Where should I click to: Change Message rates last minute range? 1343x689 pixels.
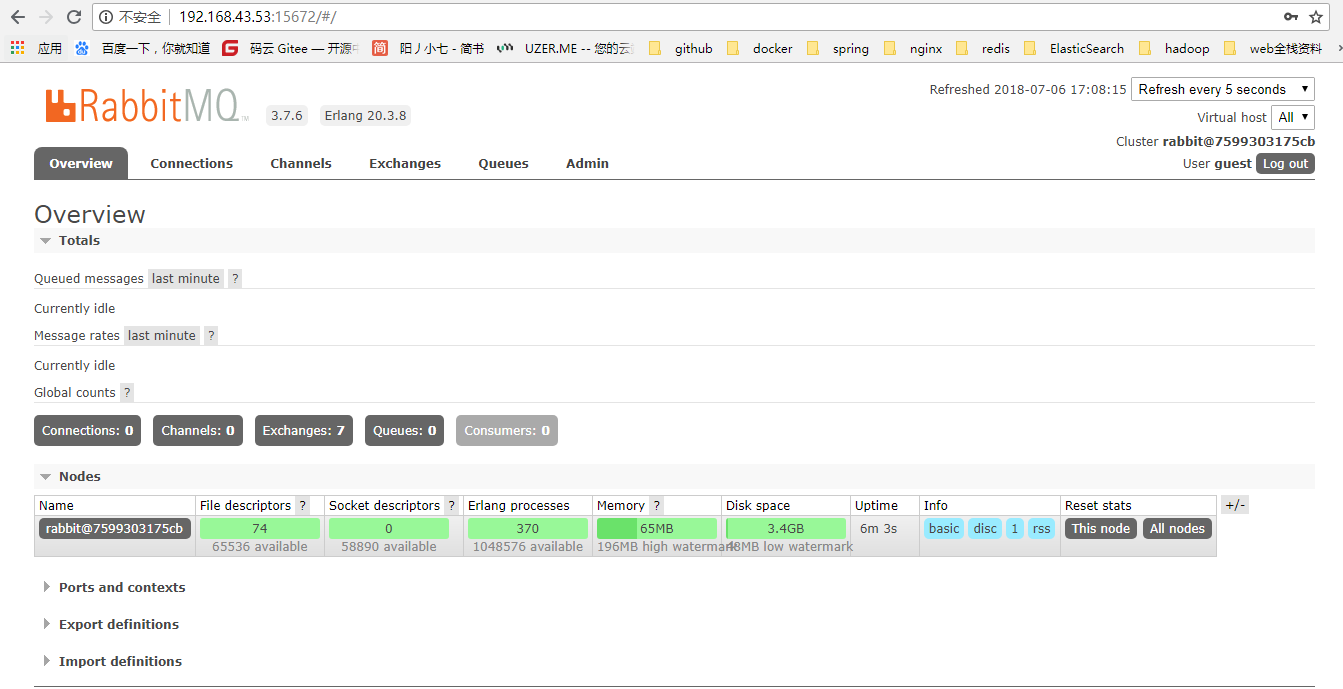(162, 336)
